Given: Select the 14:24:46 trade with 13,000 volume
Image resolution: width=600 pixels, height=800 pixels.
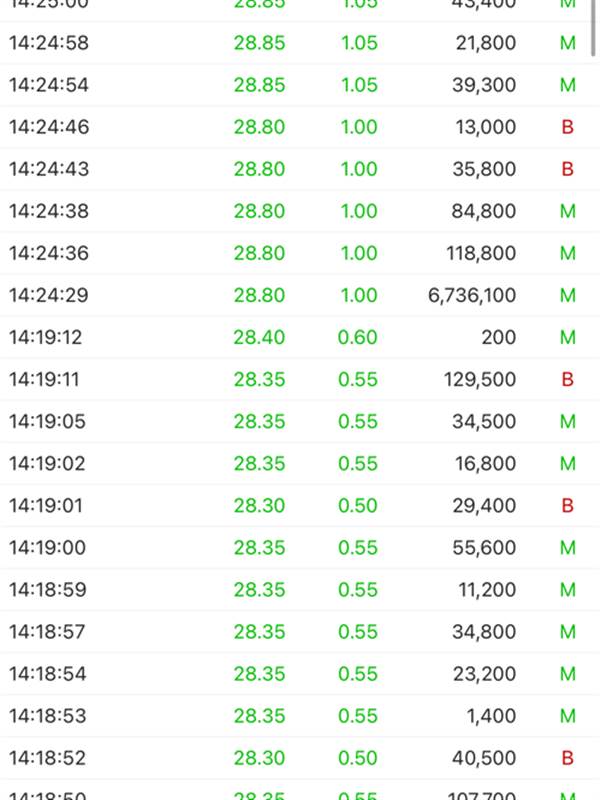Looking at the screenshot, I should pyautogui.click(x=300, y=127).
